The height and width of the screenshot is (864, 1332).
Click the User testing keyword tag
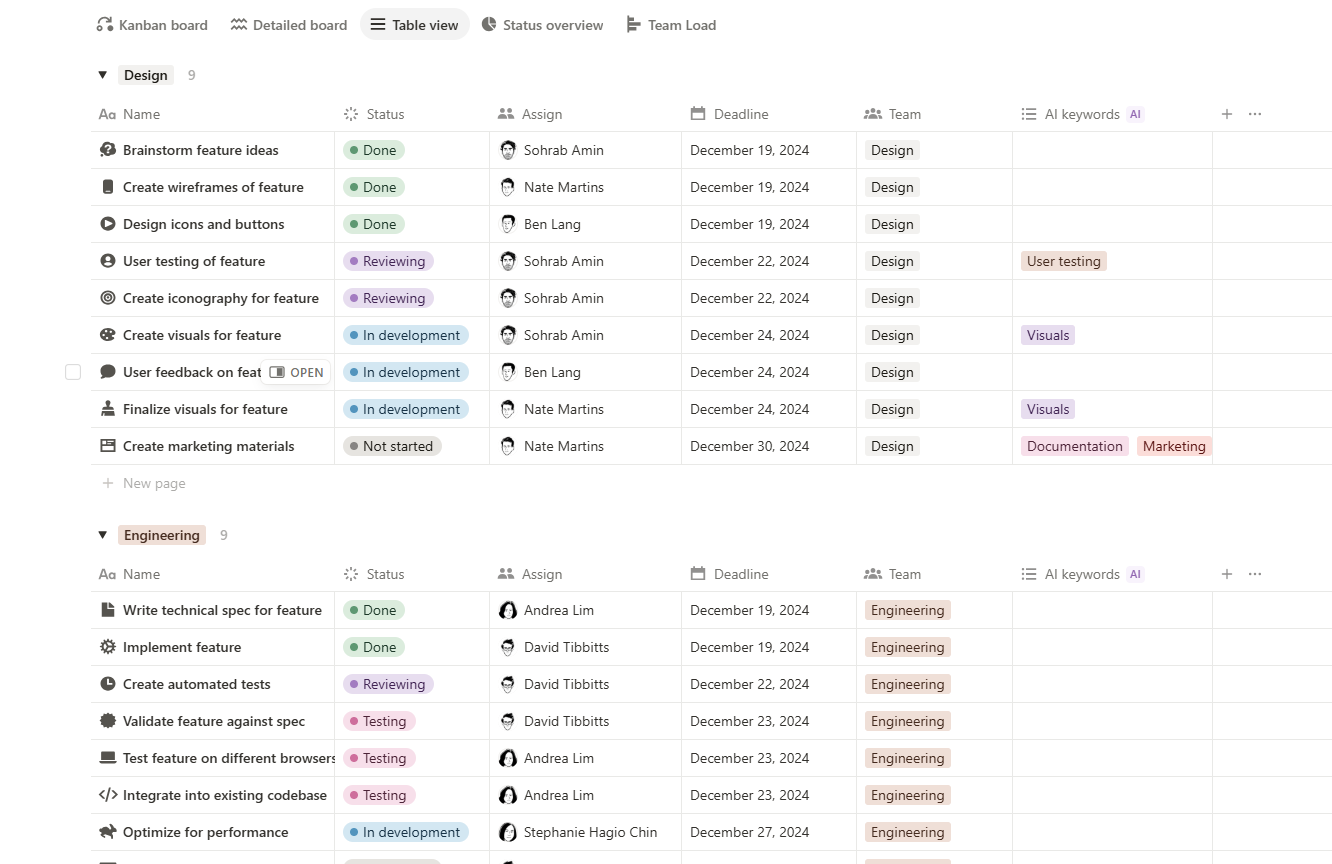tap(1064, 261)
